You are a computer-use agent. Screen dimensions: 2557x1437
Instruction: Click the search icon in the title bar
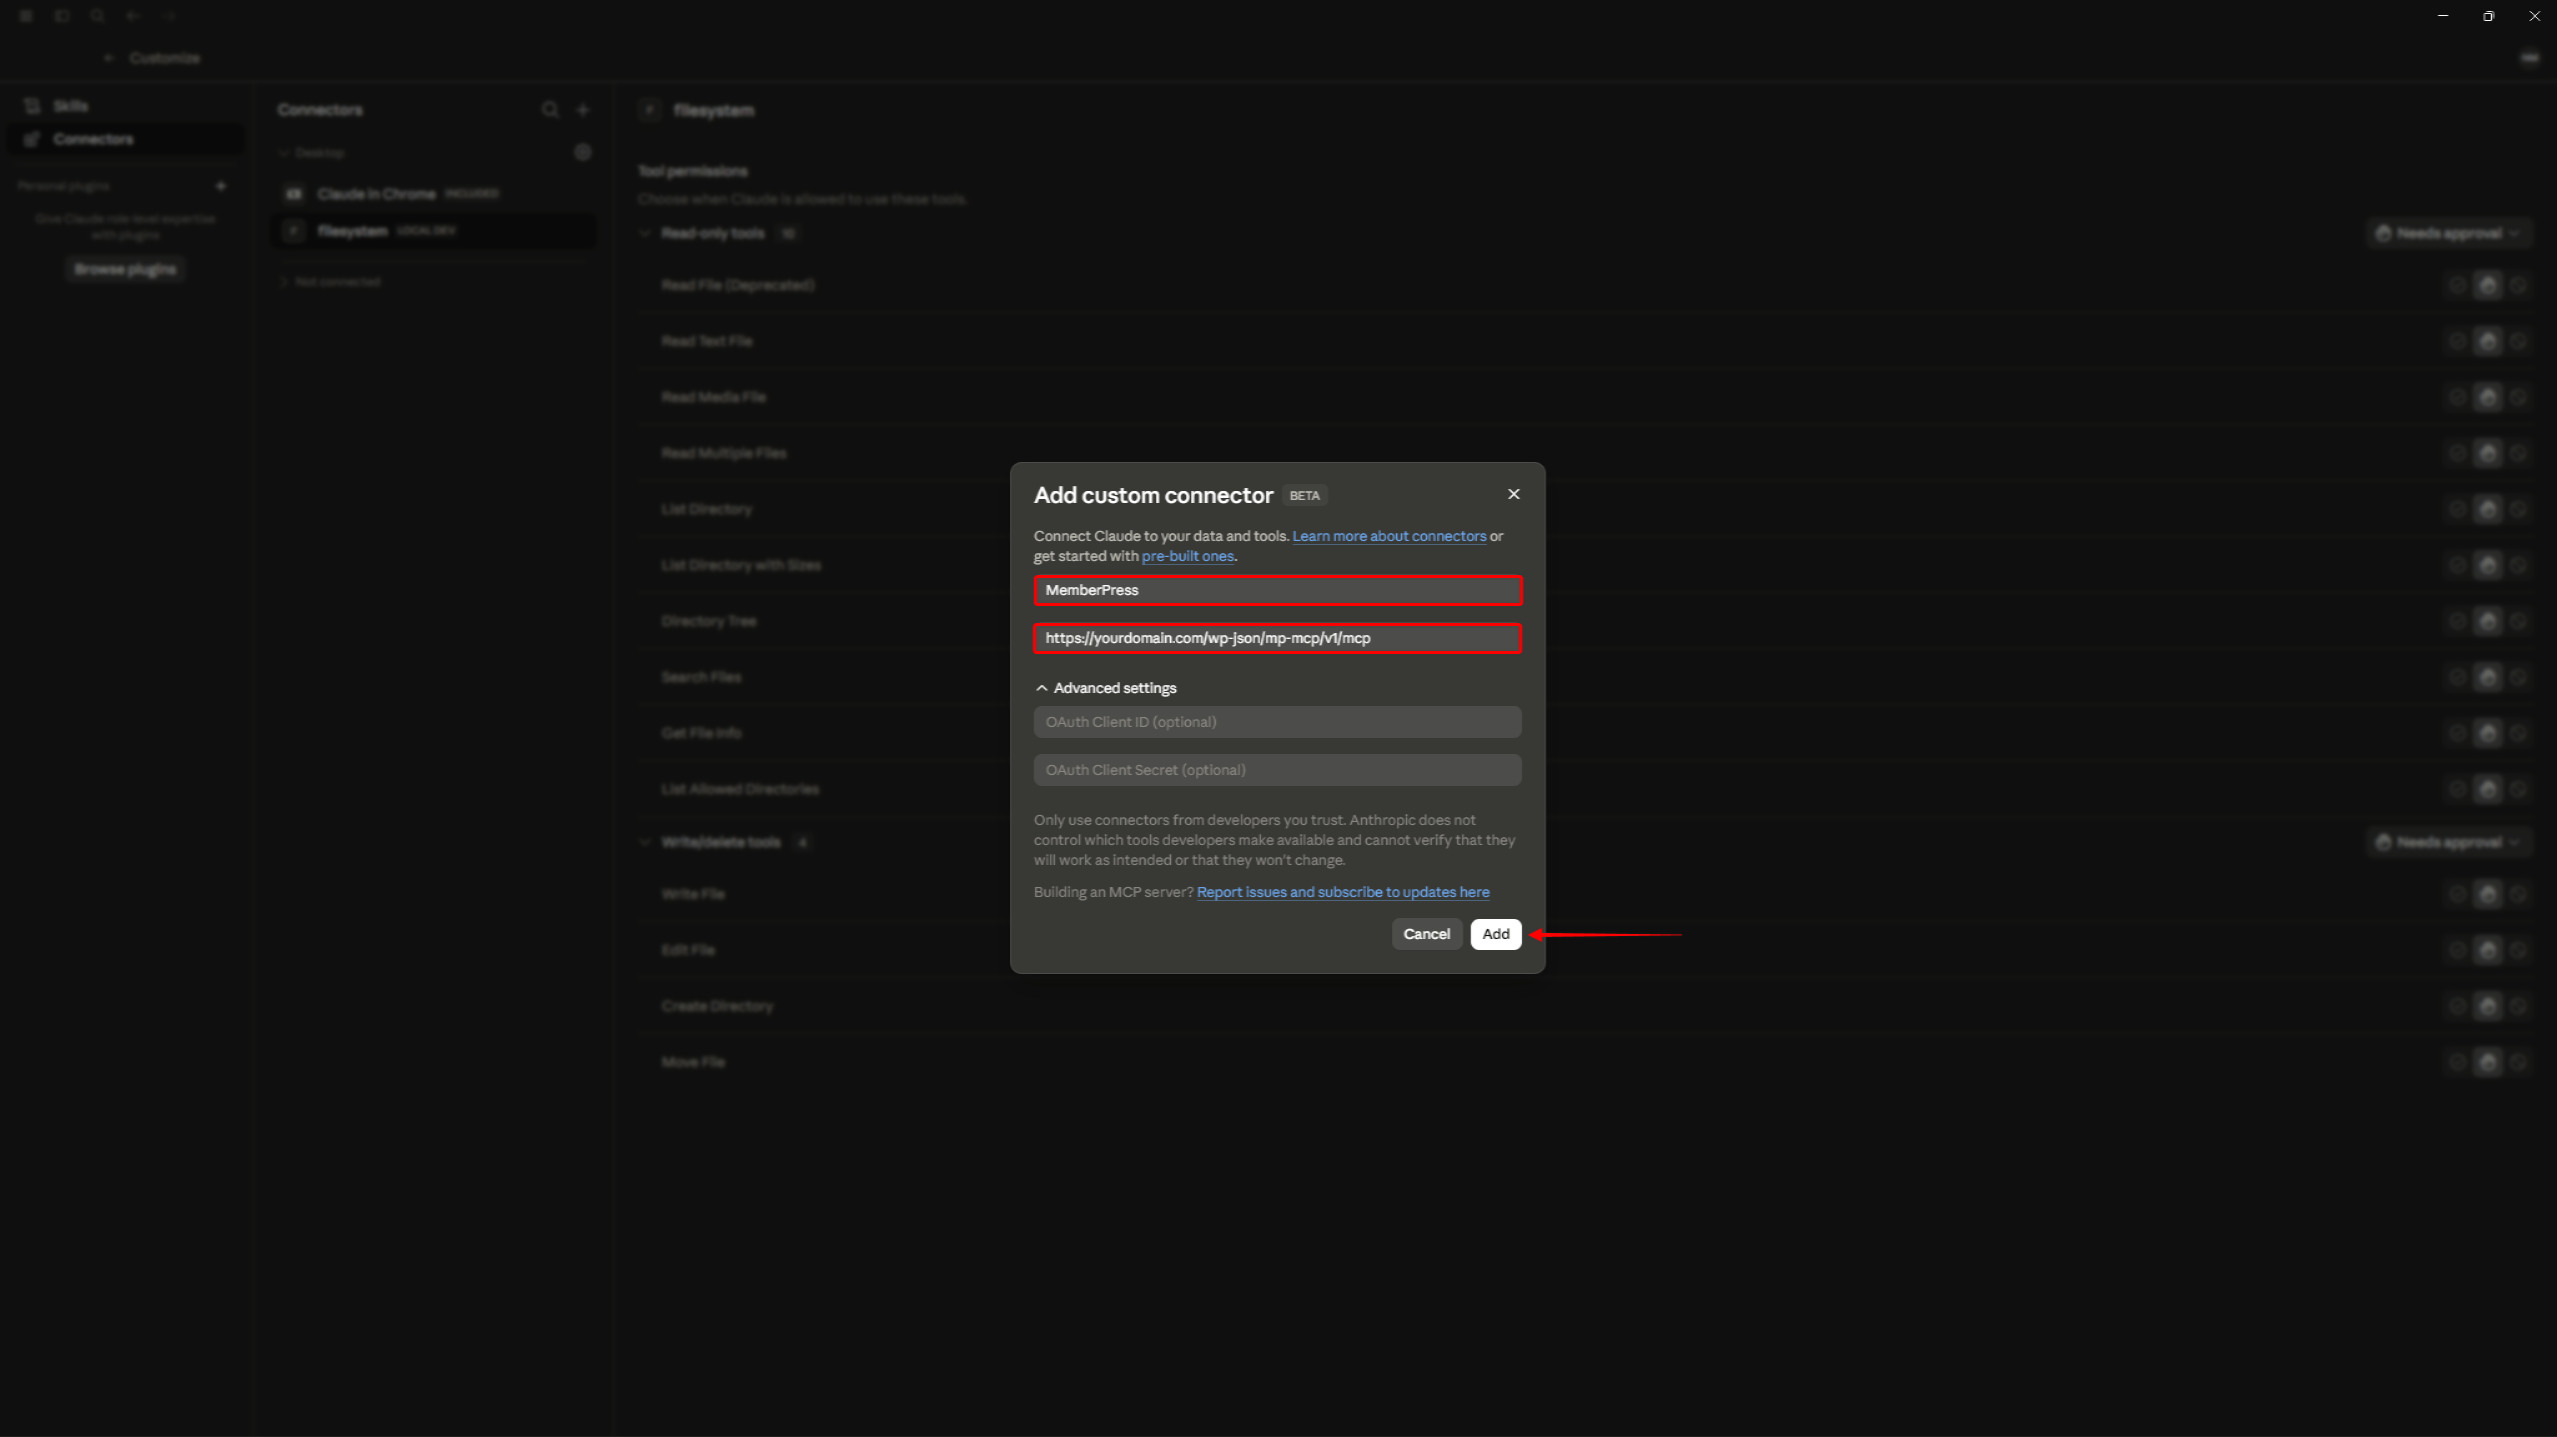coord(97,16)
